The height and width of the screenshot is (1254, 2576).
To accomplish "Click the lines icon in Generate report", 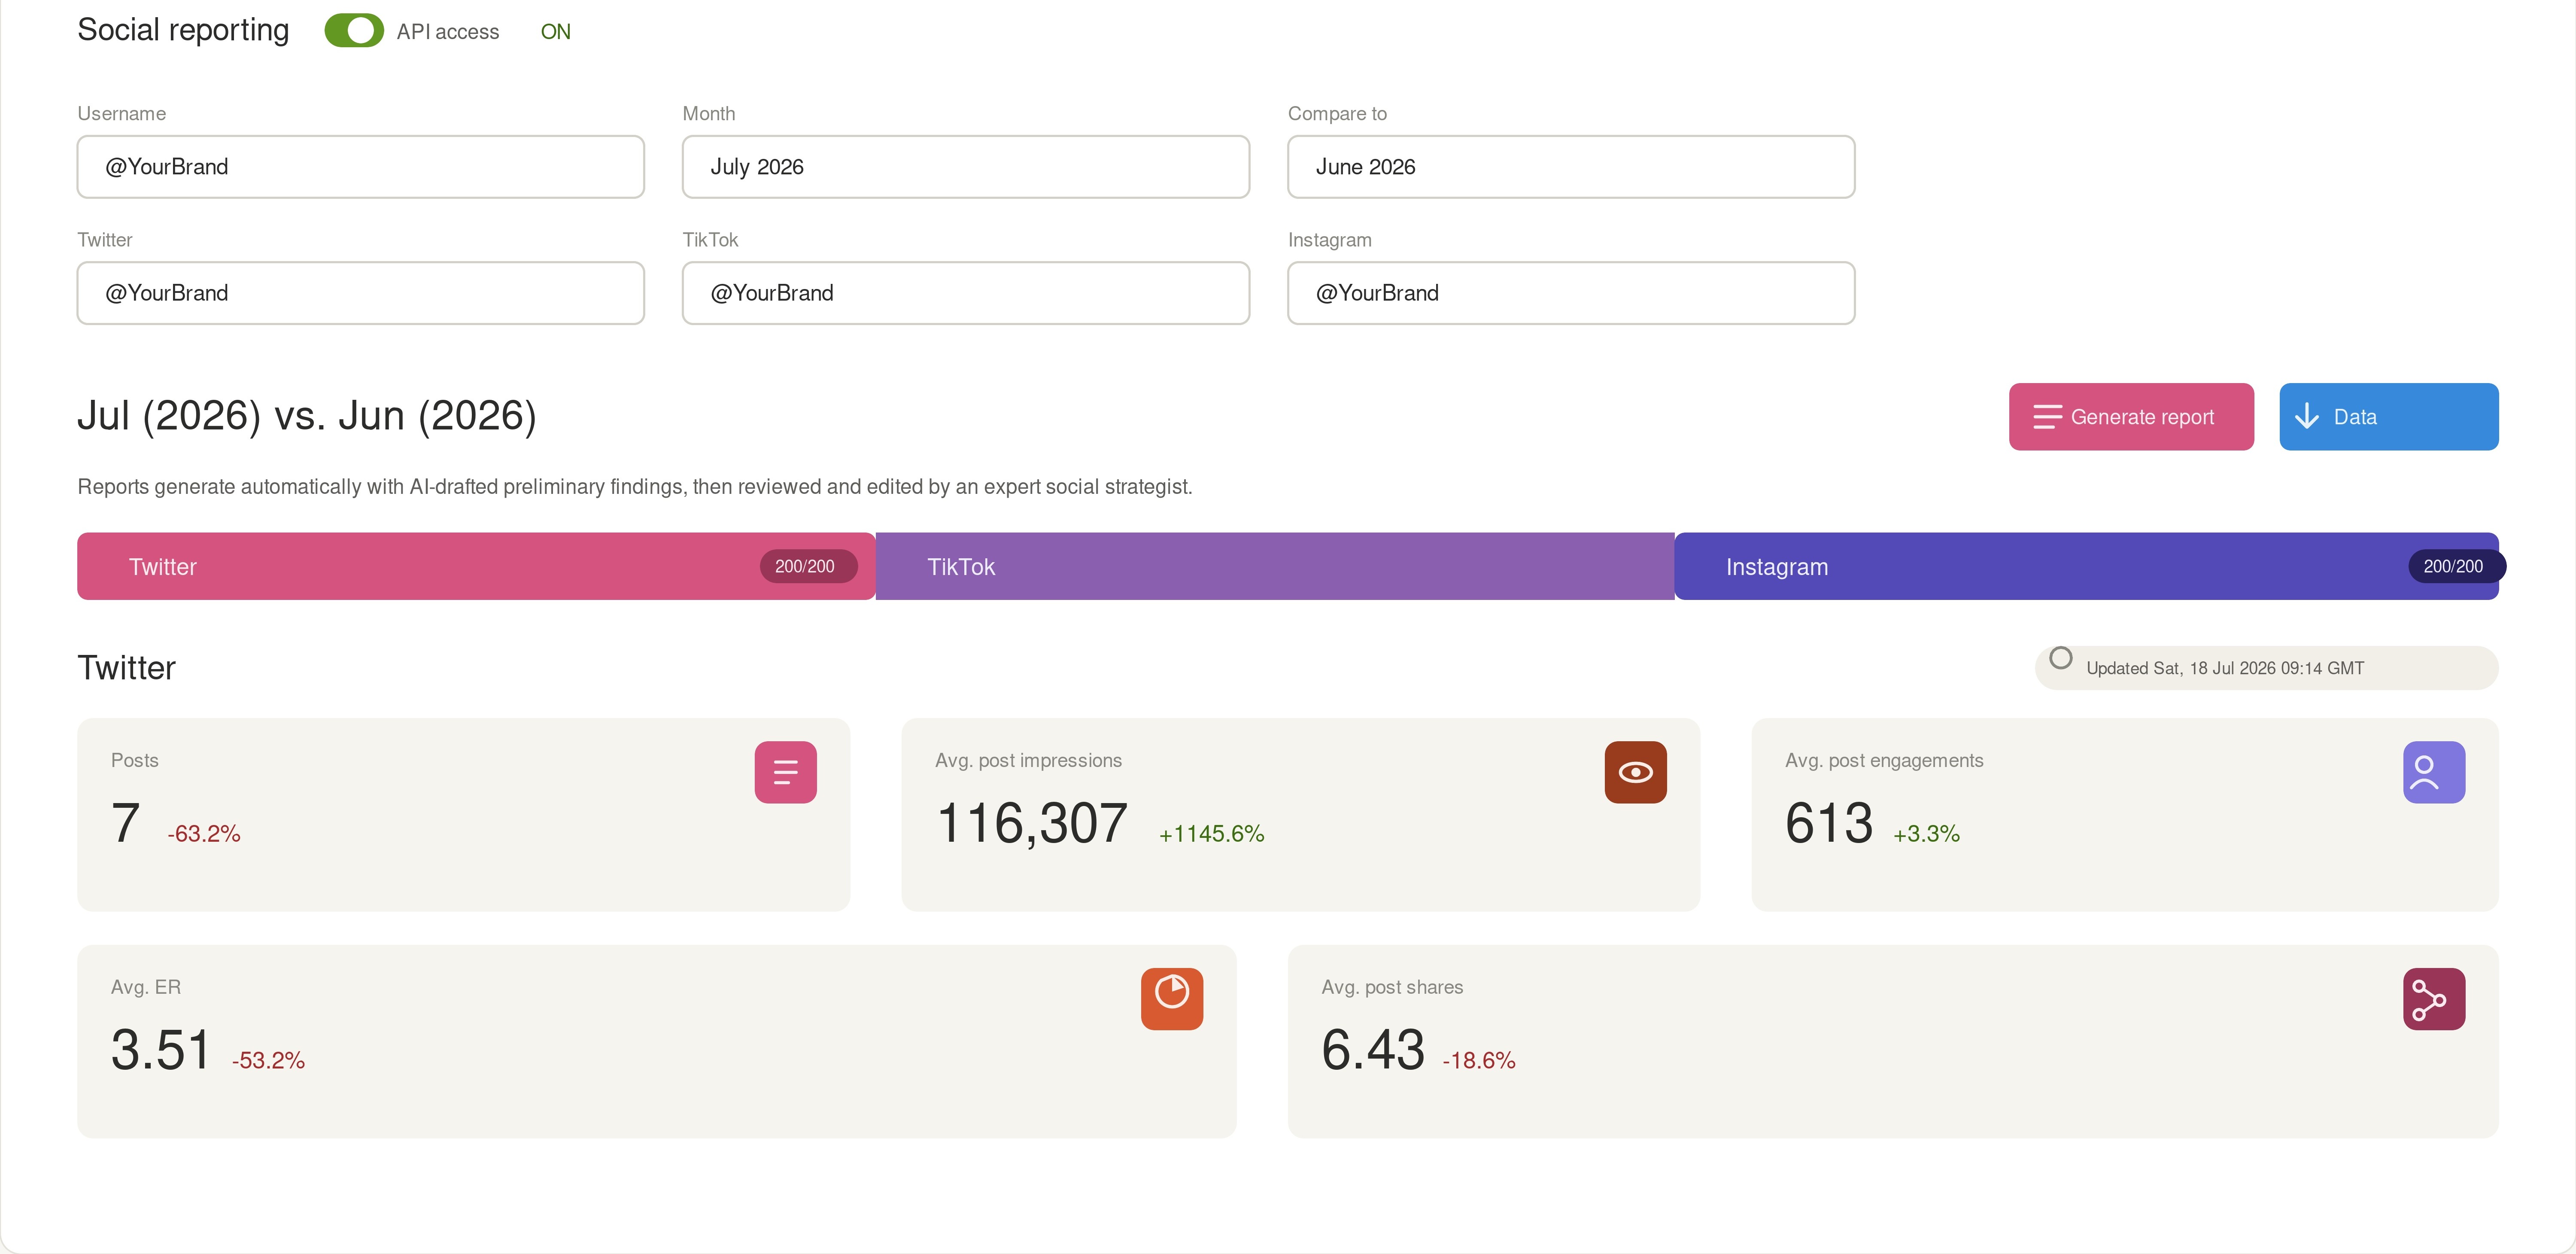I will pos(2047,417).
